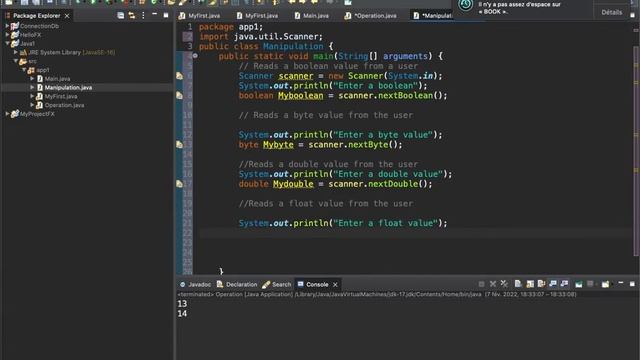Expand Operation.java in the tree
640x360 pixels.
coord(32,105)
